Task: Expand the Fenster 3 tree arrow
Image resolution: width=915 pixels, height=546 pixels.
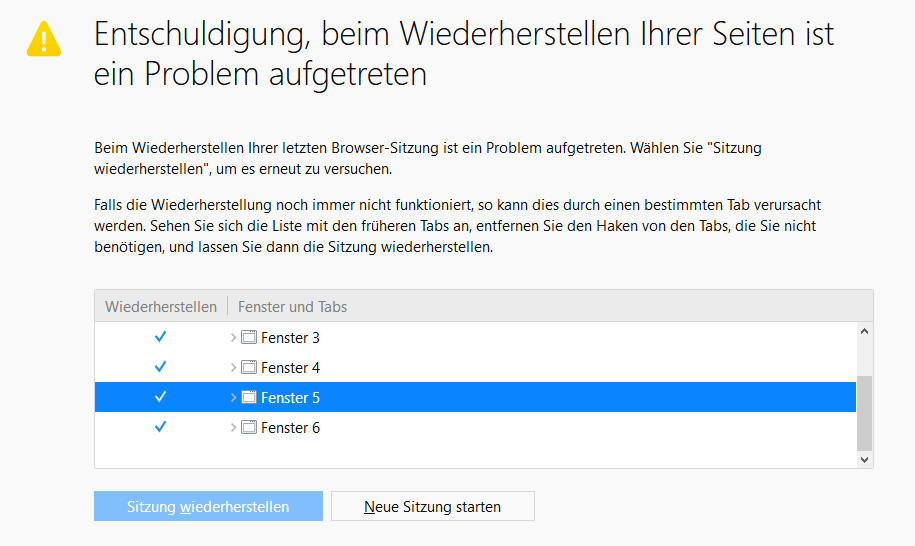Action: click(234, 338)
